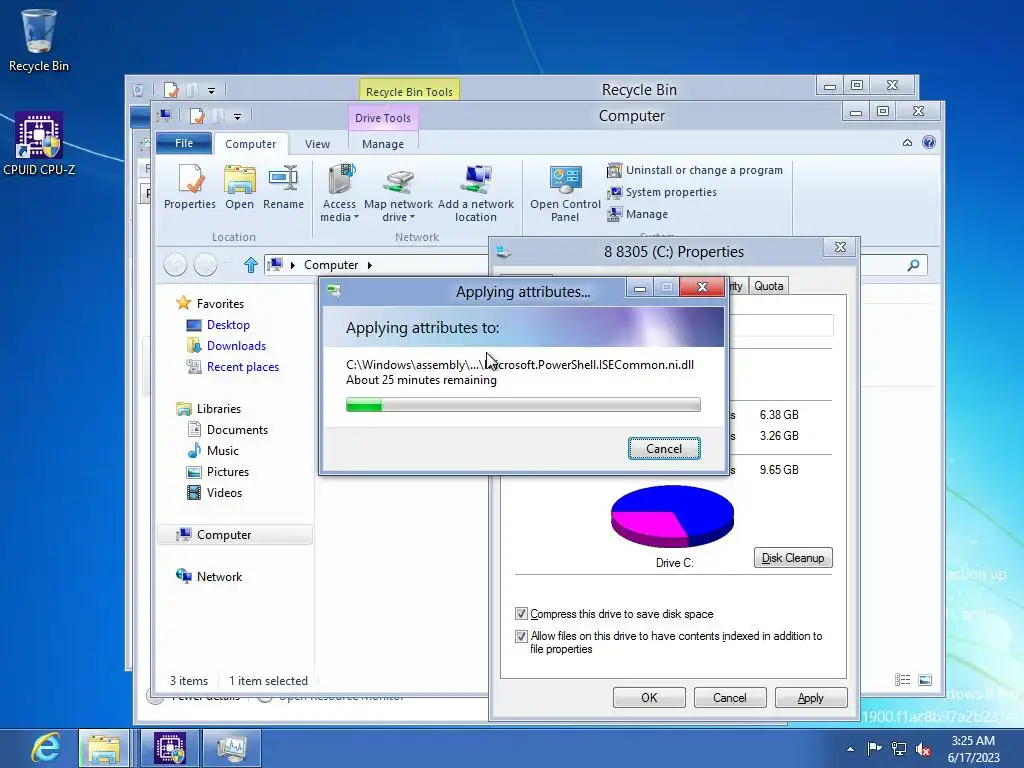The image size is (1024, 768).
Task: Click the Up arrow navigation button
Action: [250, 264]
